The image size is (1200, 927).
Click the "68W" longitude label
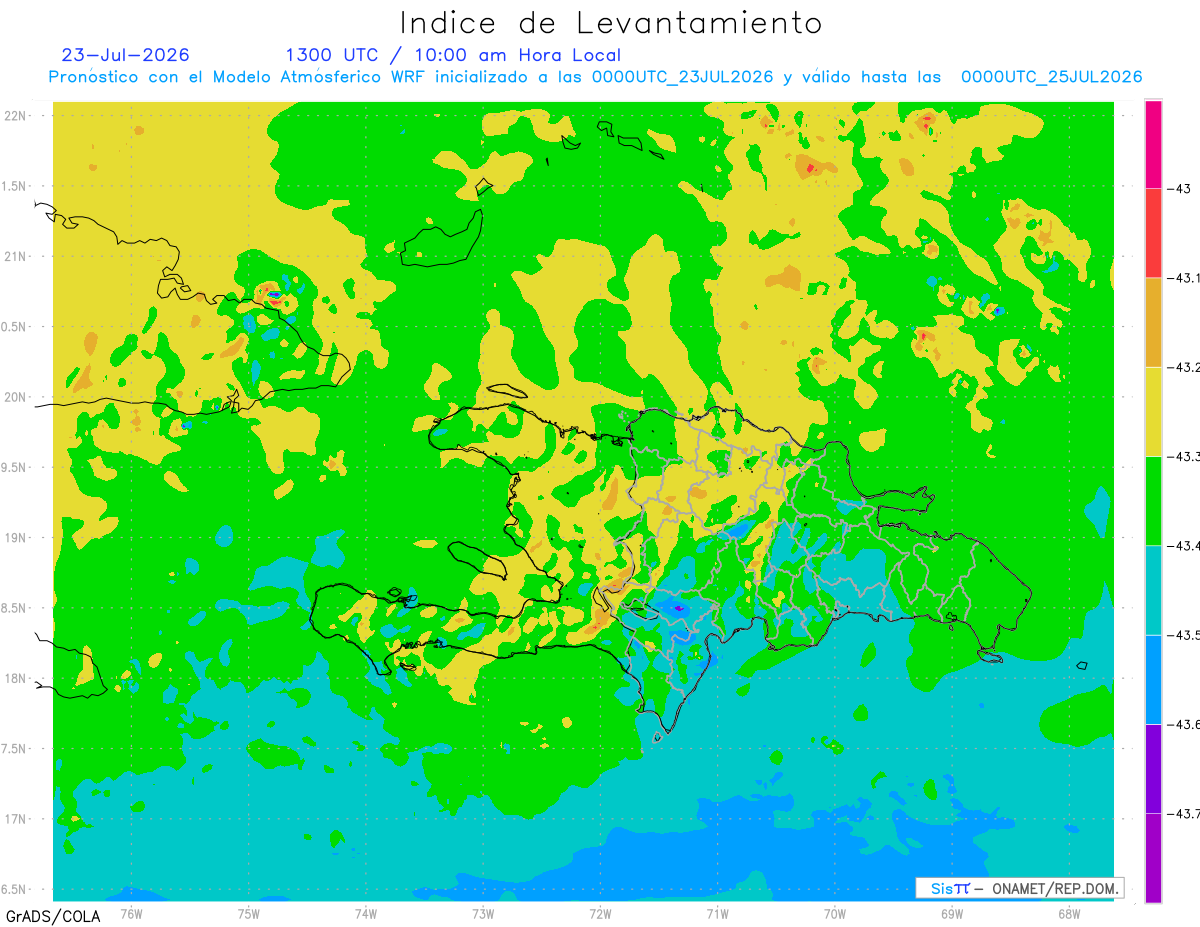pos(1069,913)
